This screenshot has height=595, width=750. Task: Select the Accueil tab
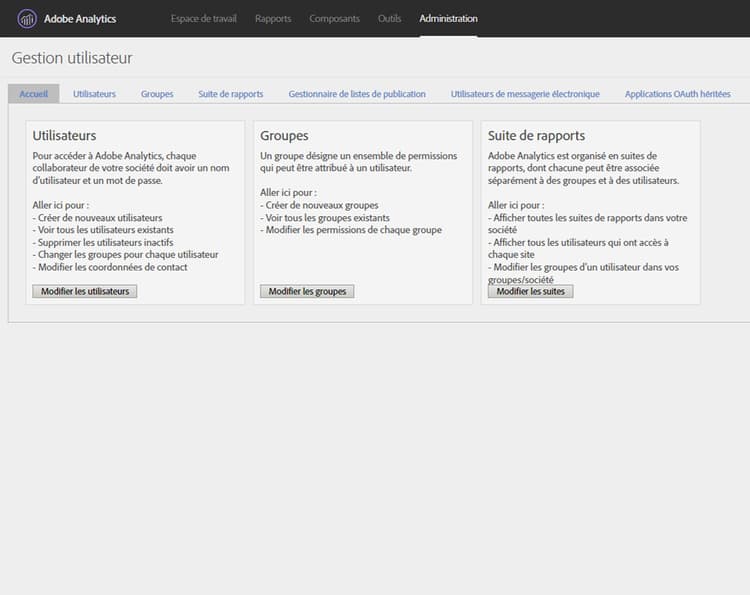[33, 94]
